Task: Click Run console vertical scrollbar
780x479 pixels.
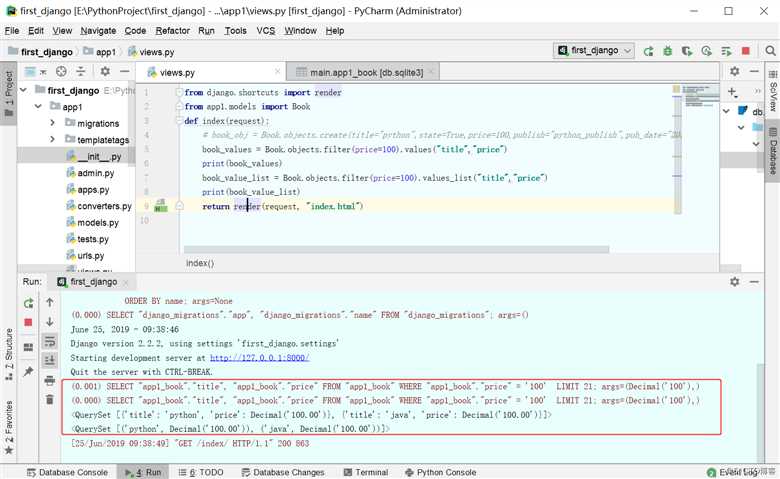Action: [x=761, y=413]
